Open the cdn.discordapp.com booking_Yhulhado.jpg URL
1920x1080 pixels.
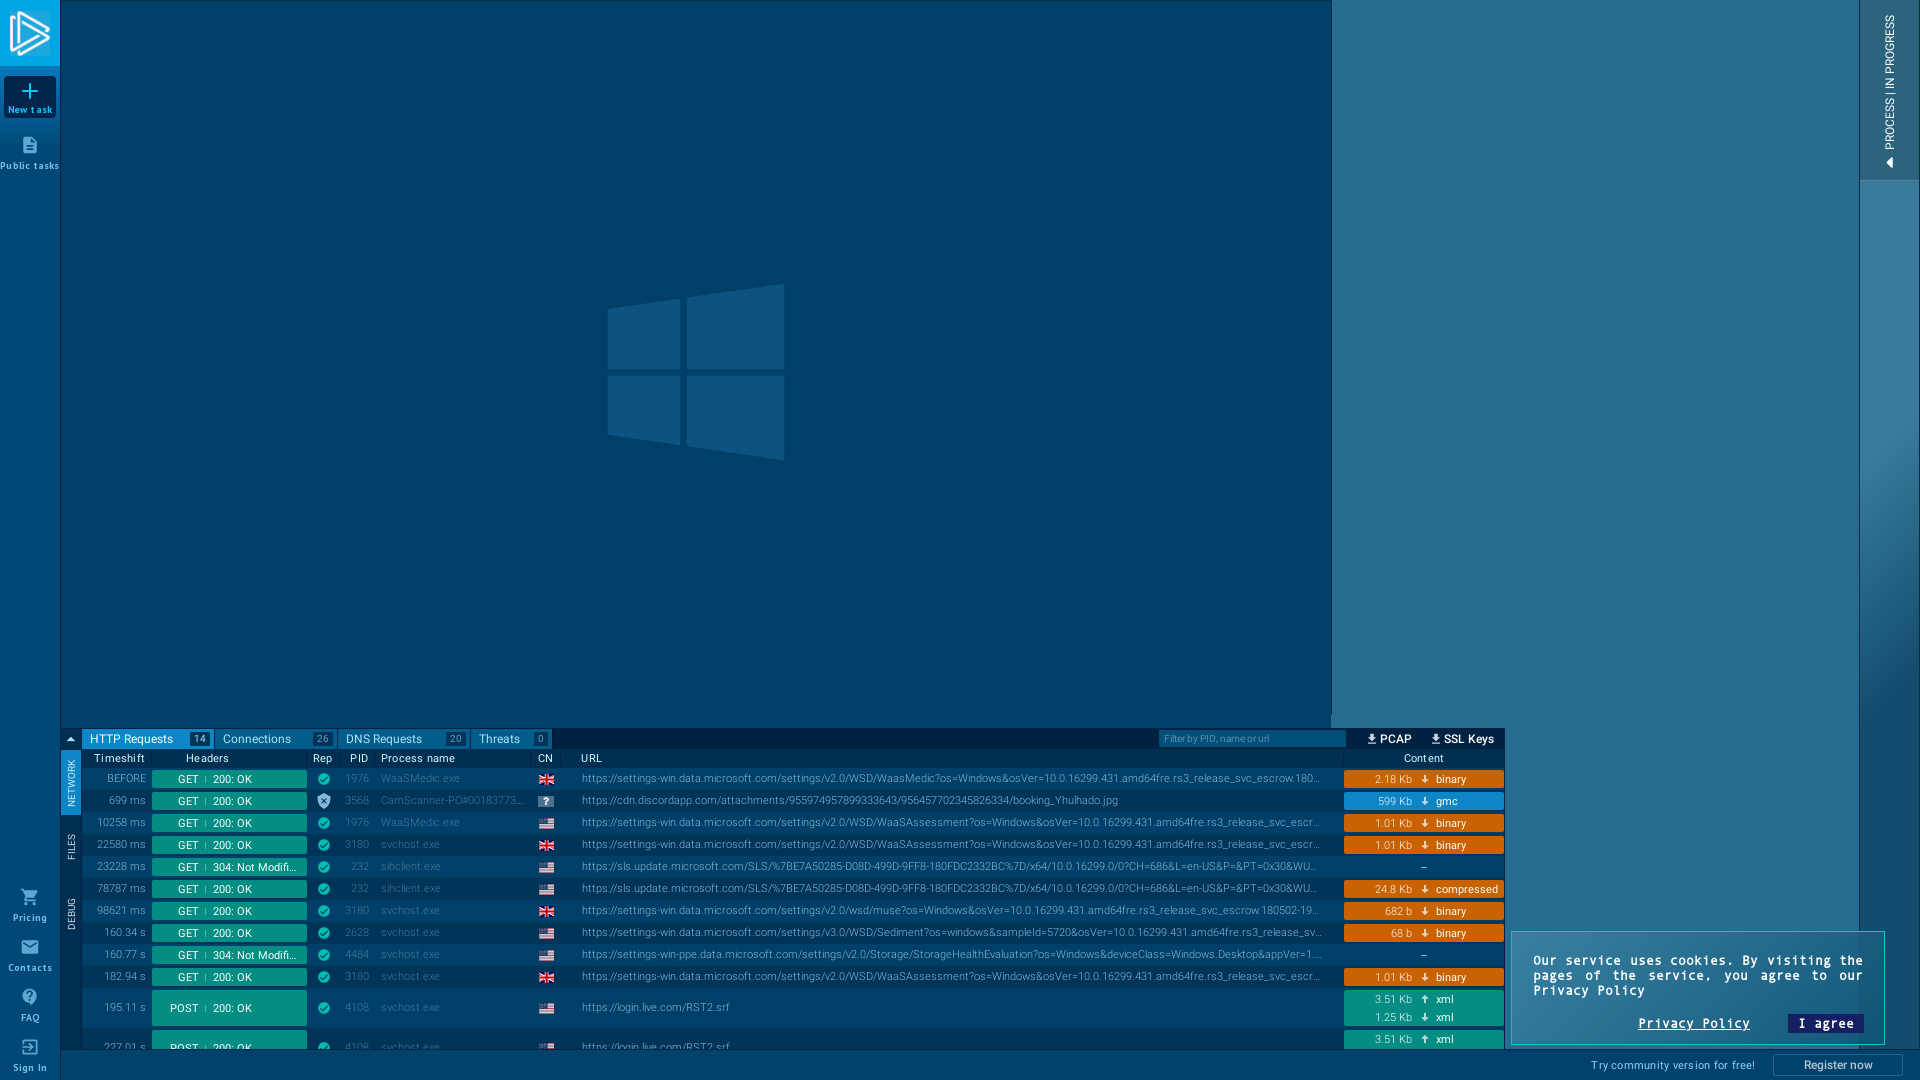tap(849, 801)
